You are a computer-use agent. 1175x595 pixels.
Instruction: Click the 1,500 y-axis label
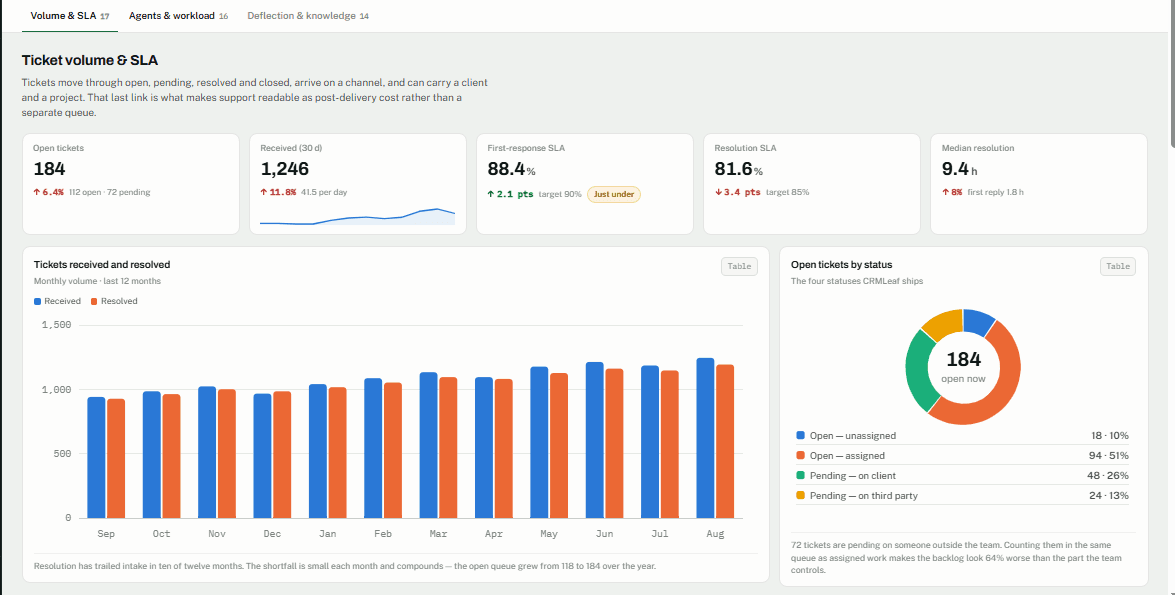click(56, 325)
